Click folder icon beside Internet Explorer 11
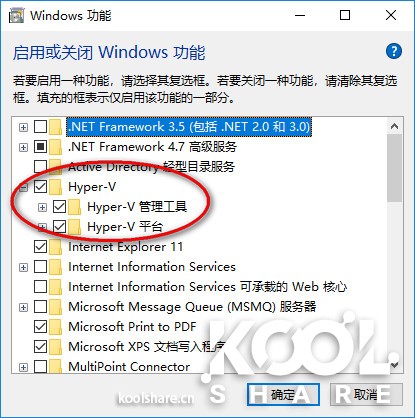 (x=55, y=247)
